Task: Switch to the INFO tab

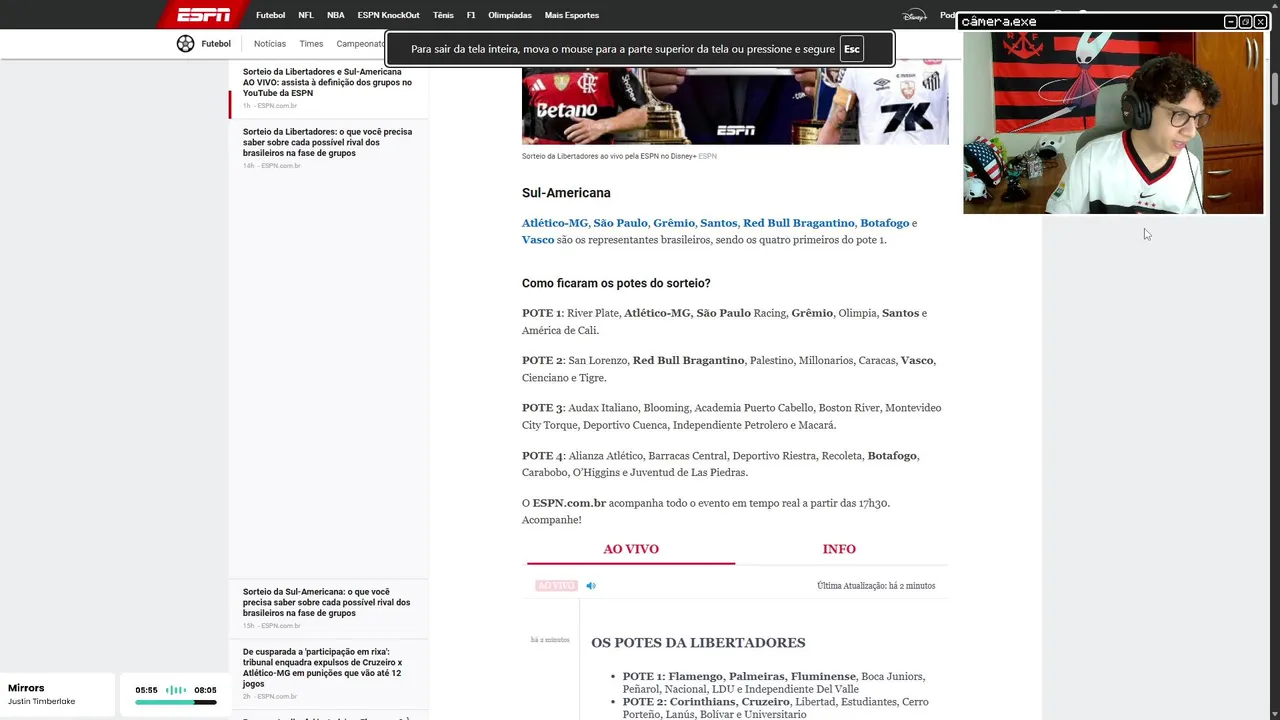Action: click(839, 549)
